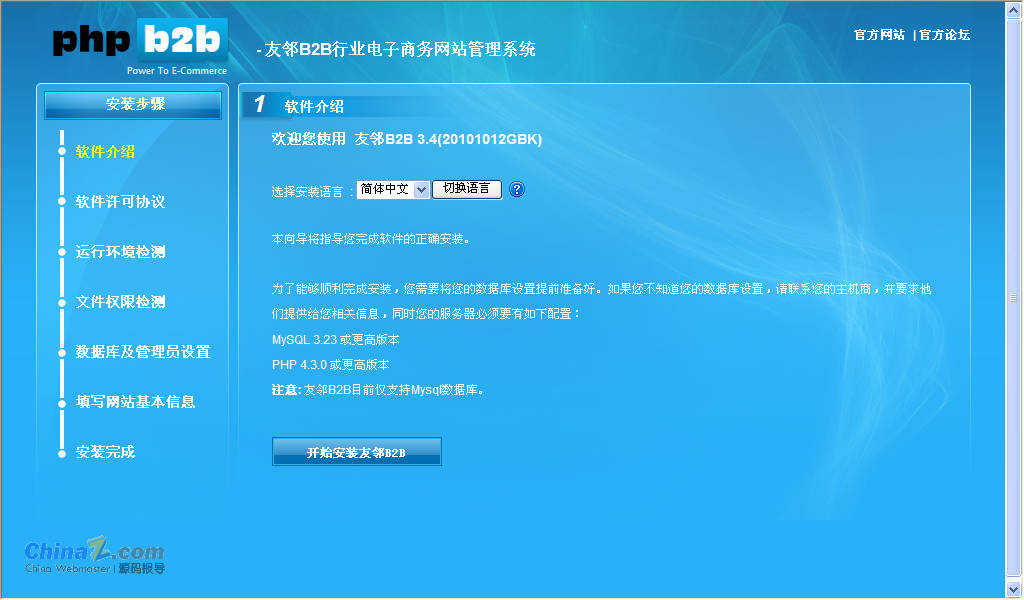
Task: Click the 欢迎您使用 友邻B2B 3.4 heading
Action: tap(407, 139)
